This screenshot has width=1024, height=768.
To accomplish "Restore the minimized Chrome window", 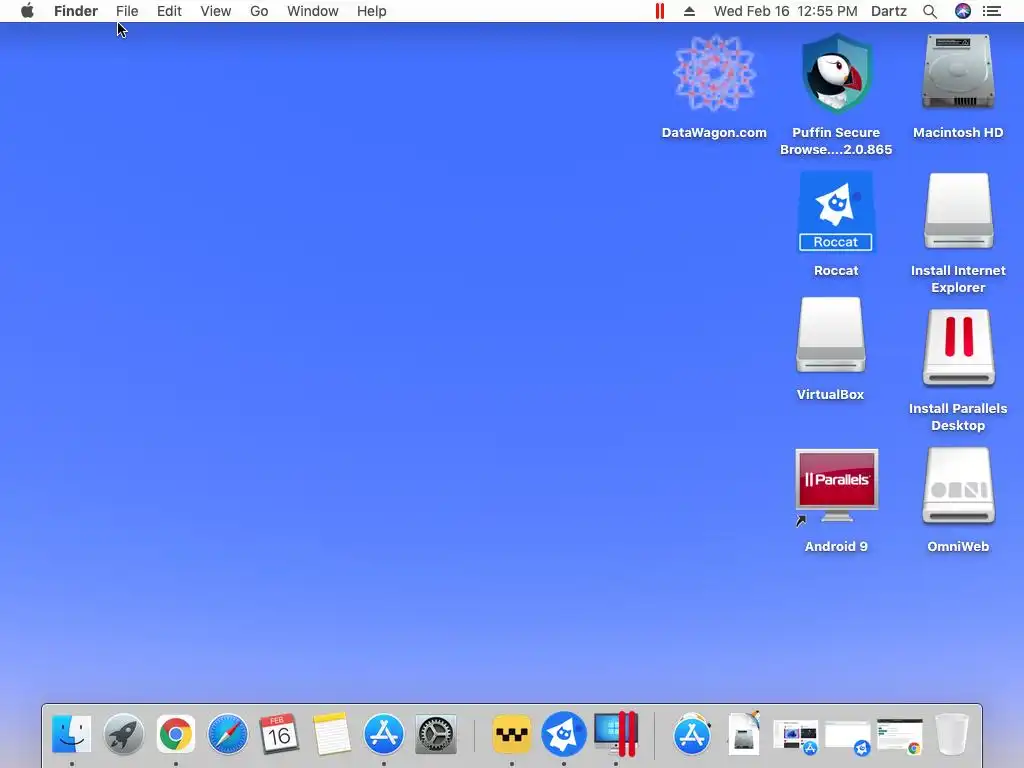I will tap(900, 737).
